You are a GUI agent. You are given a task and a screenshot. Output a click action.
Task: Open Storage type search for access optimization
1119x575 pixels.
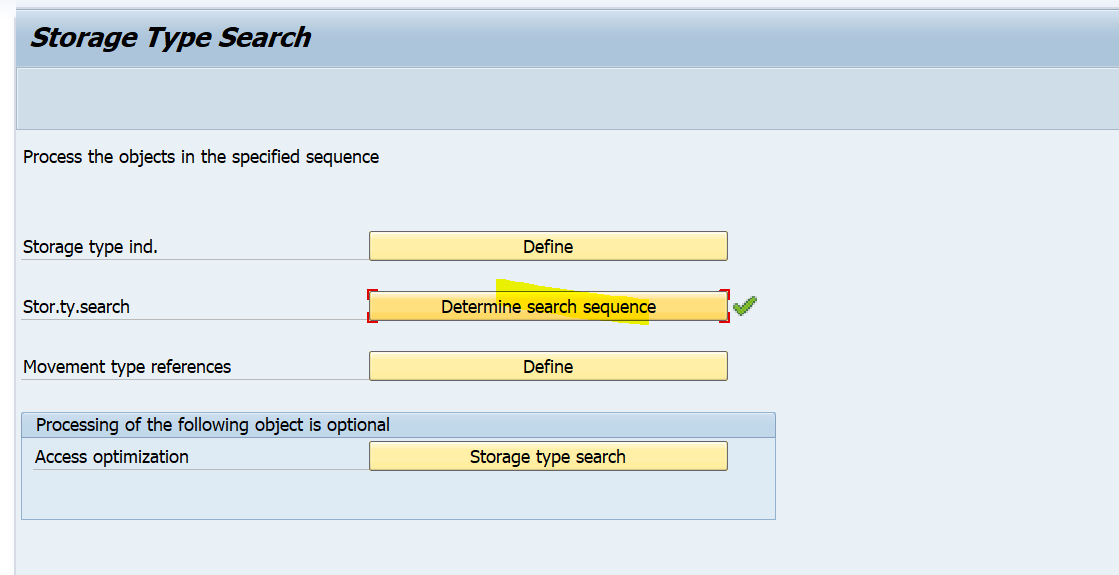point(548,457)
